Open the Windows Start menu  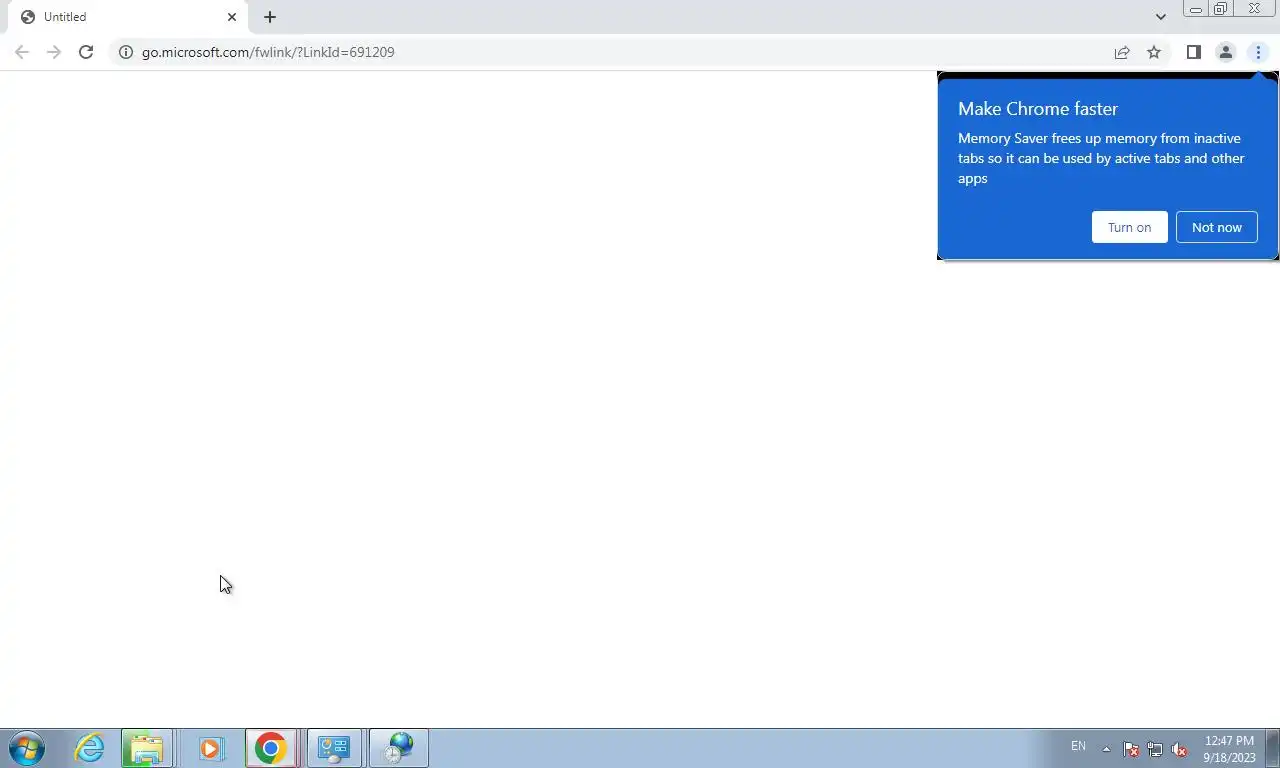tap(27, 748)
